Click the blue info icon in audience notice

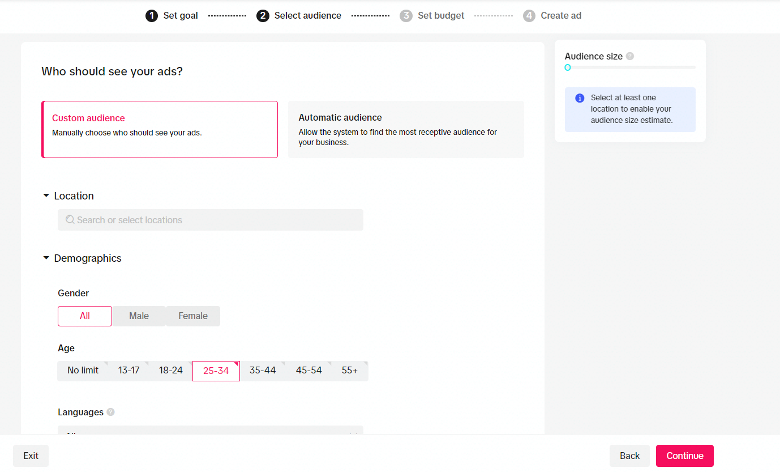click(x=580, y=98)
